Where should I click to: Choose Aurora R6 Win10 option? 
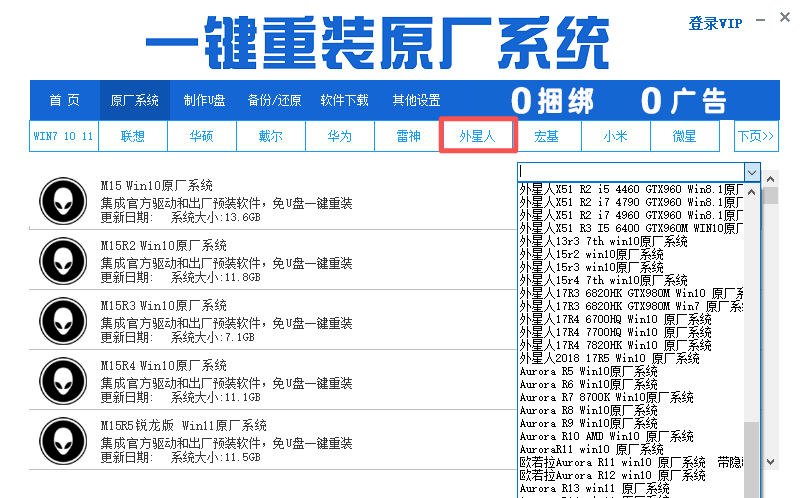[x=631, y=384]
